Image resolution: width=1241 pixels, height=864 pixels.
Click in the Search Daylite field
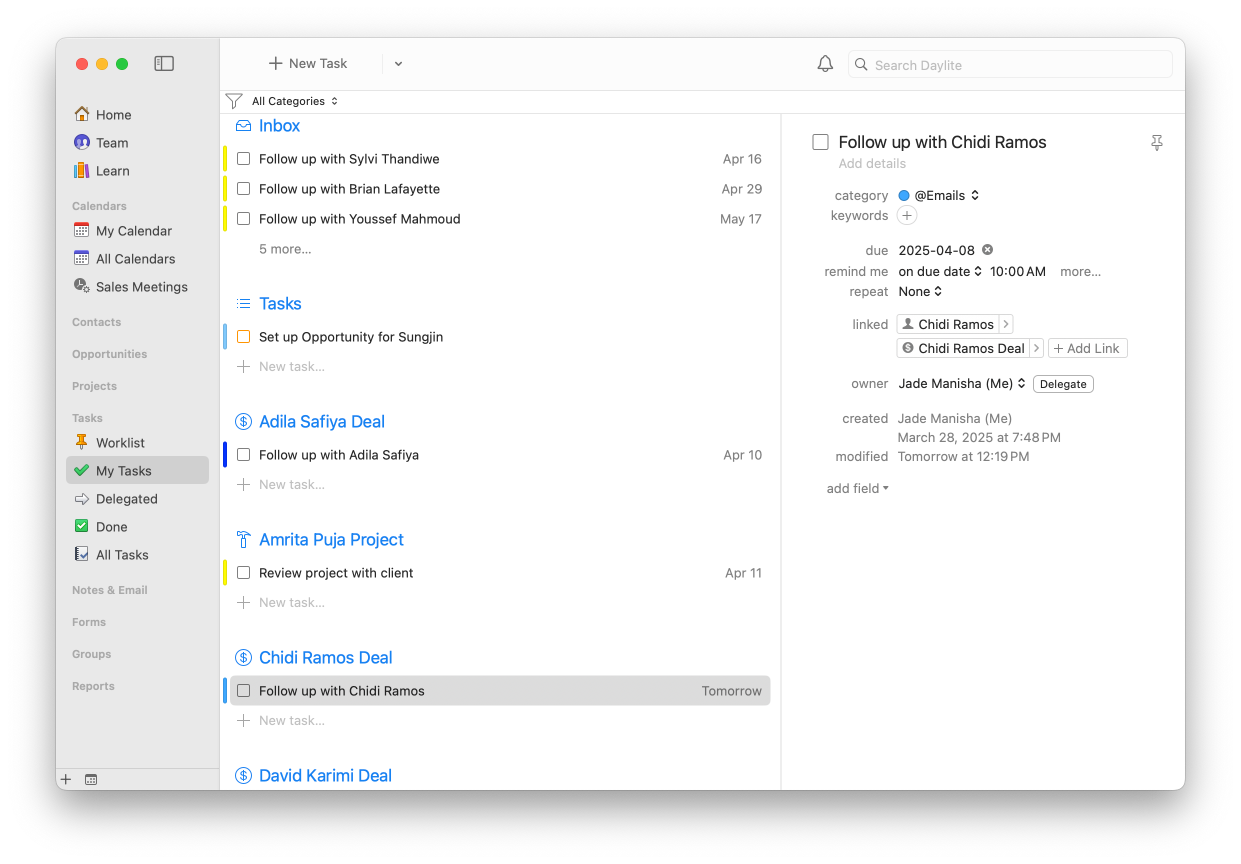(1010, 65)
